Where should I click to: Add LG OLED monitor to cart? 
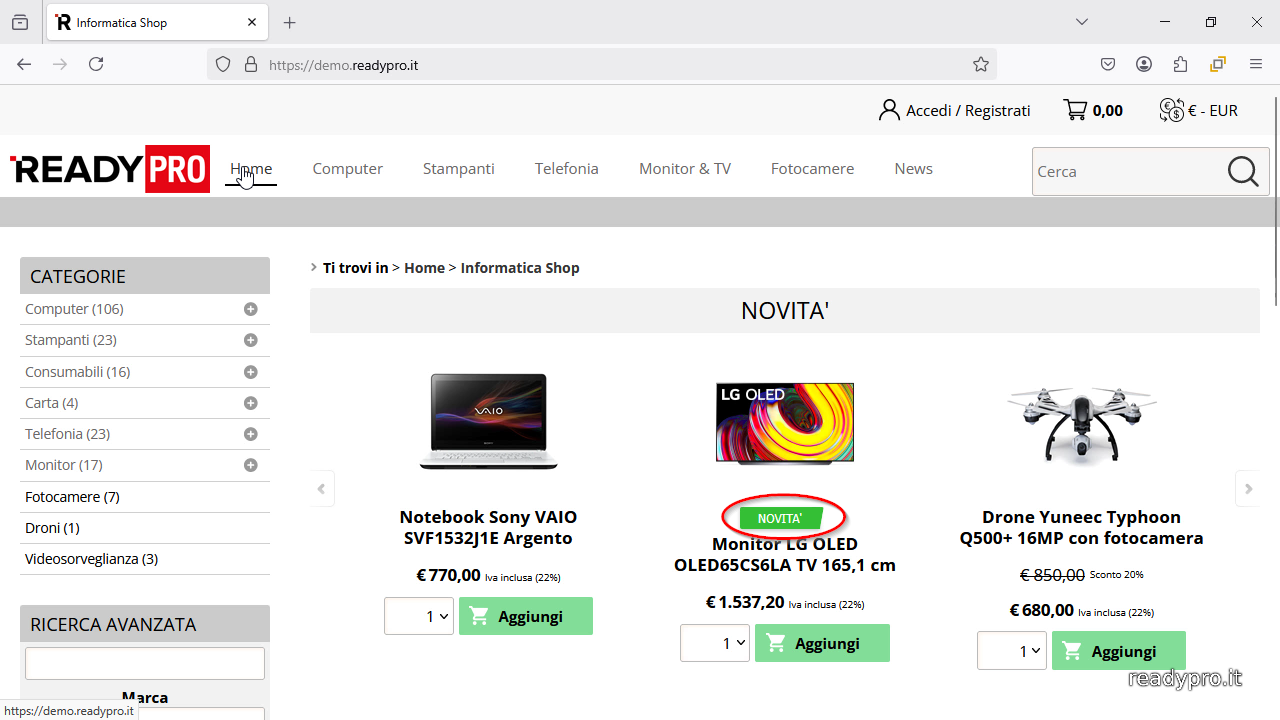pyautogui.click(x=822, y=643)
